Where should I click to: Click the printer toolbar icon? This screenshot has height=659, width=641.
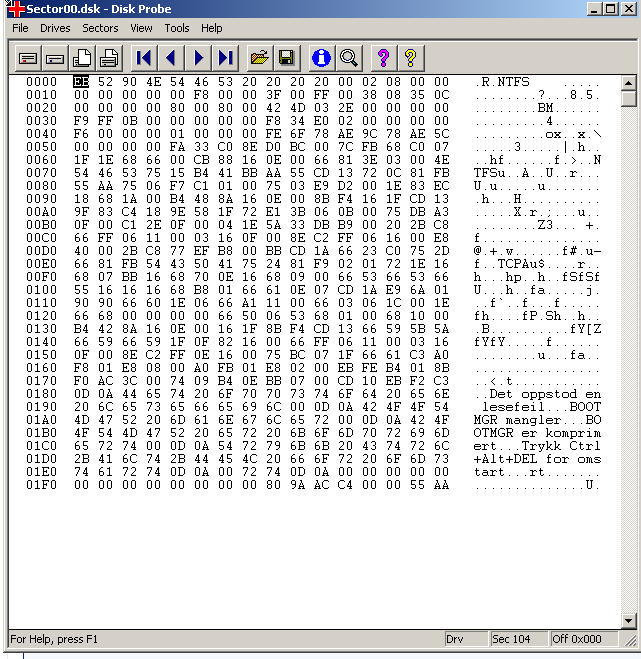pyautogui.click(x=109, y=58)
